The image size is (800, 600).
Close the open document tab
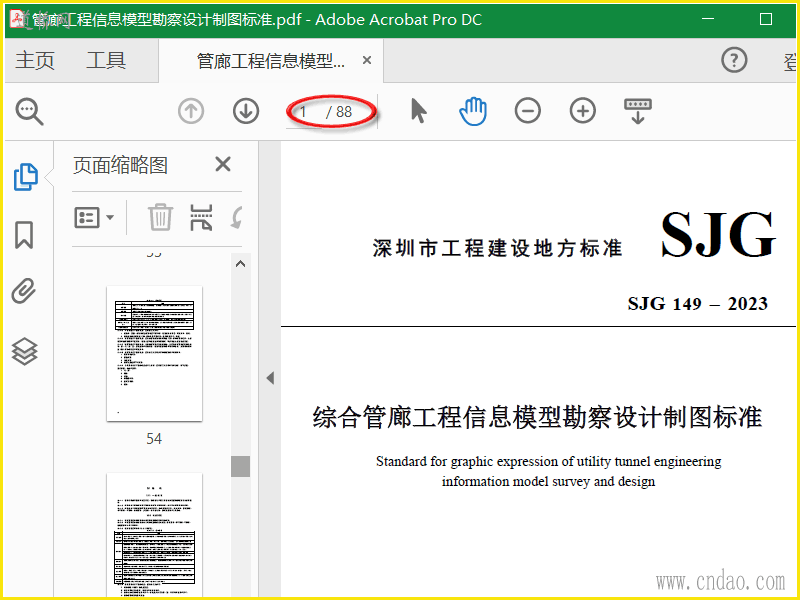click(x=366, y=60)
